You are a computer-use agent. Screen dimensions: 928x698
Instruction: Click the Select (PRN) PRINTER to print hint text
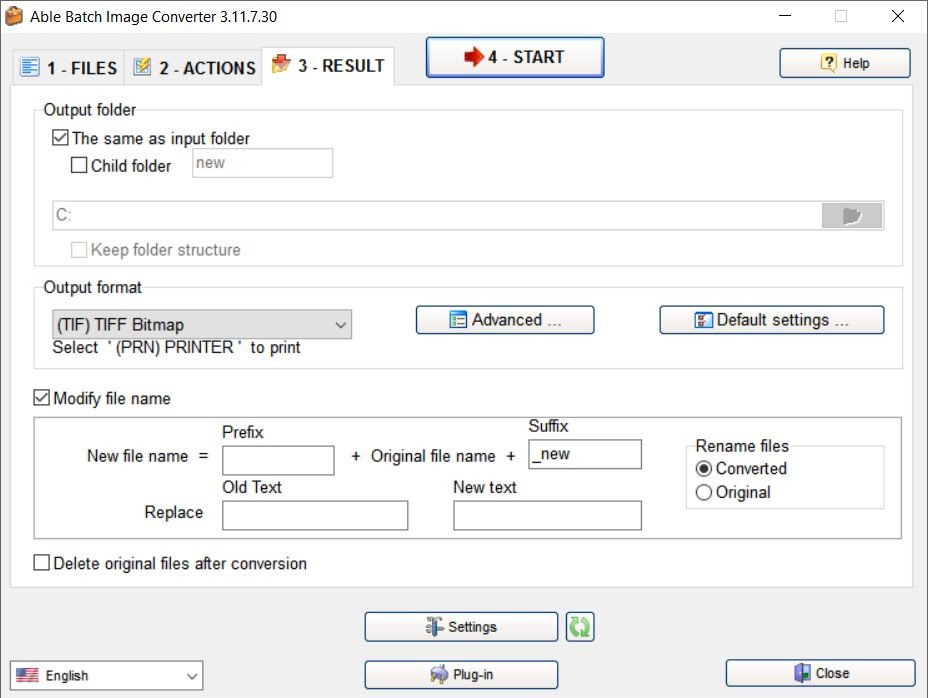point(176,348)
